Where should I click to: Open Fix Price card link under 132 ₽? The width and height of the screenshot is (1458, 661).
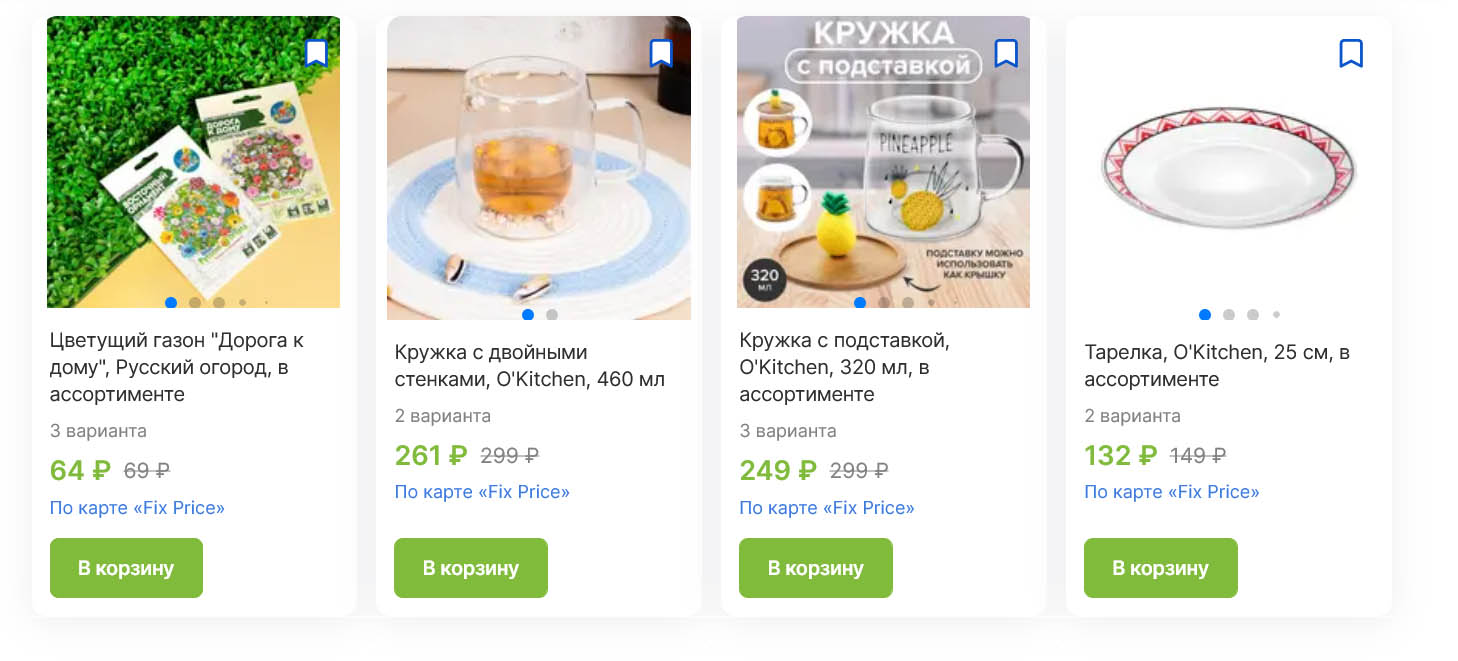click(x=1172, y=492)
